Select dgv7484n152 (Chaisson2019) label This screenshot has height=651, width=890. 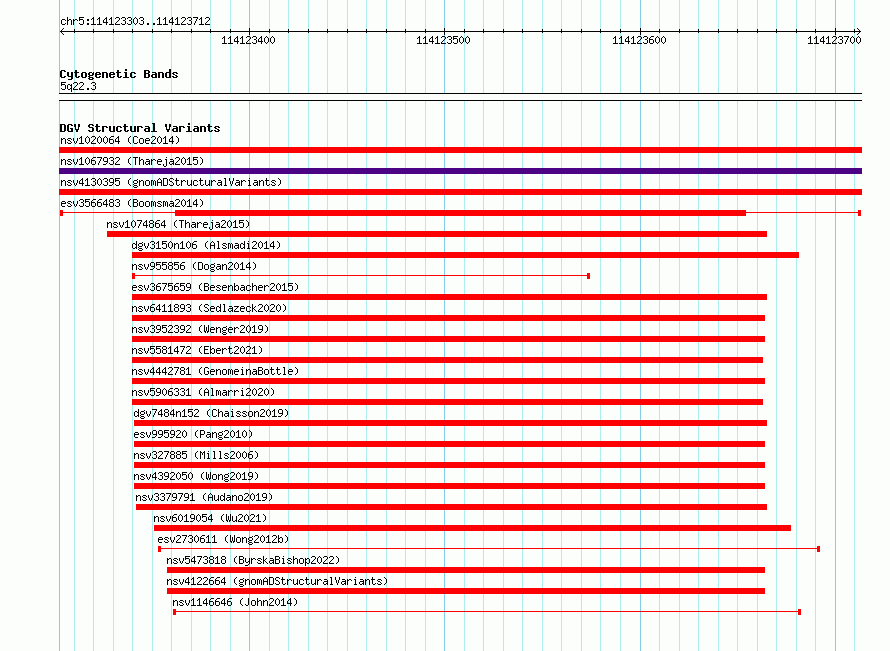[211, 413]
